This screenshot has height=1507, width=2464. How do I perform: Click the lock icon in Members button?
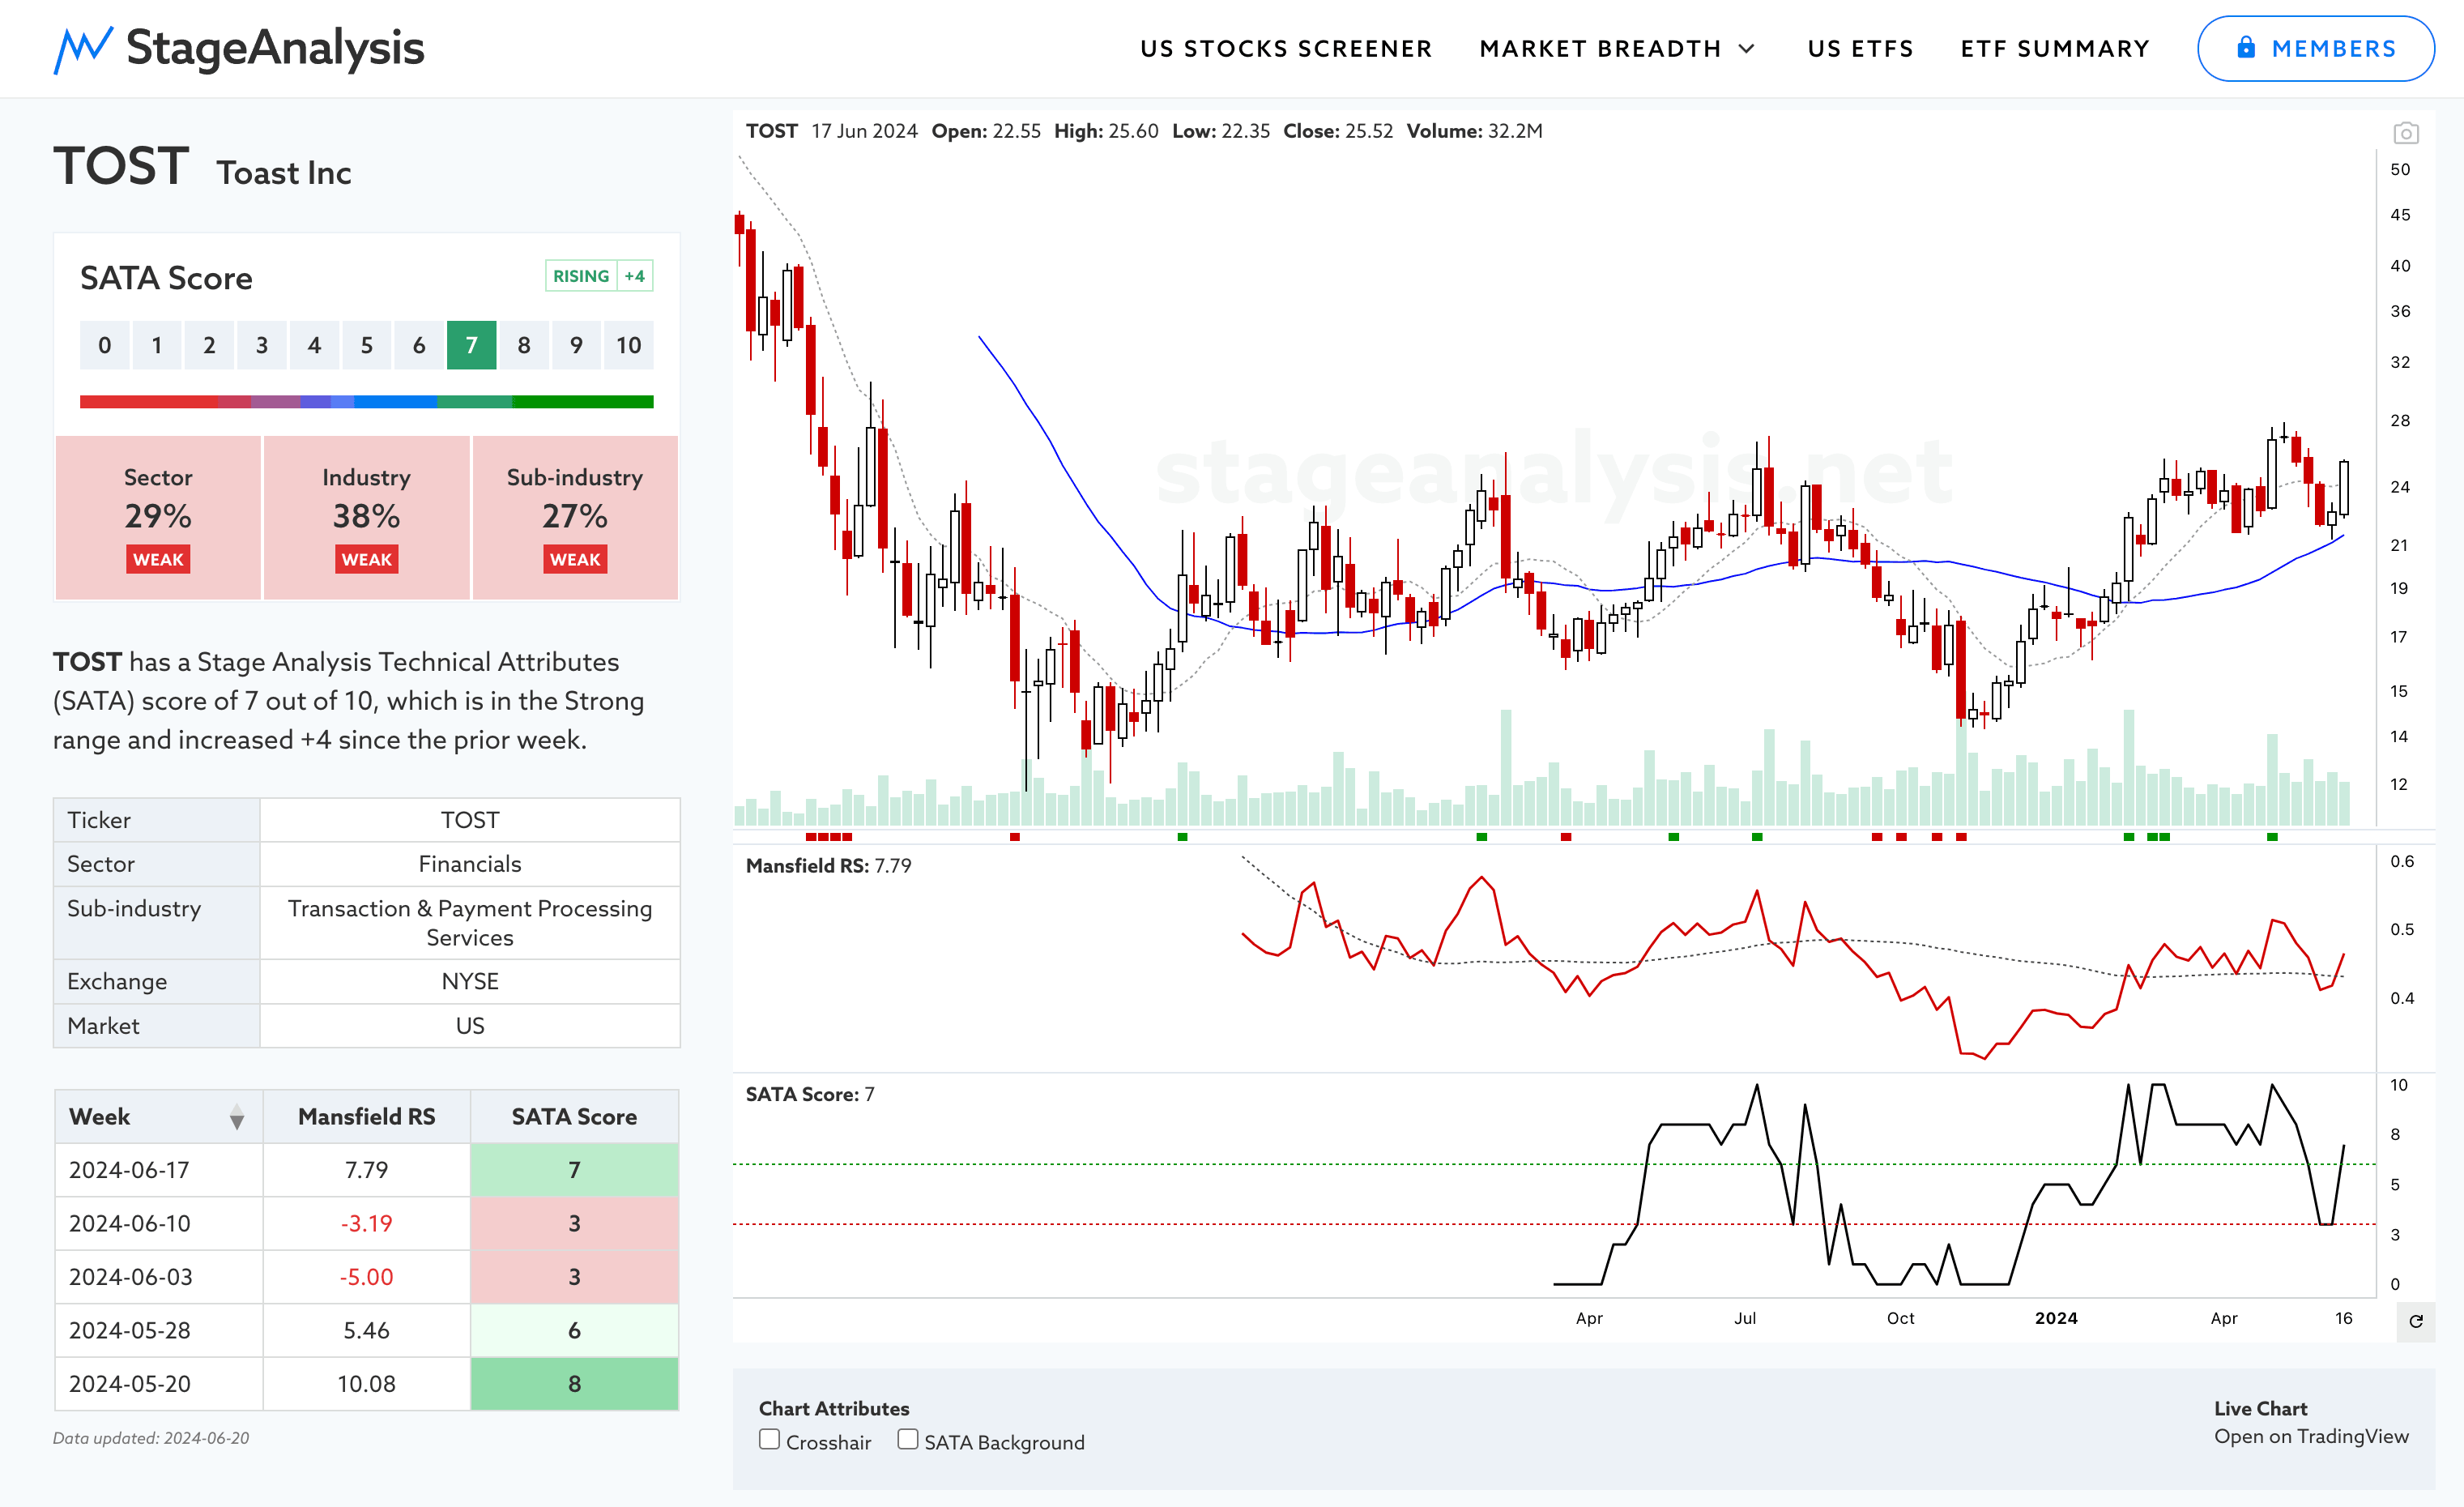[2246, 47]
